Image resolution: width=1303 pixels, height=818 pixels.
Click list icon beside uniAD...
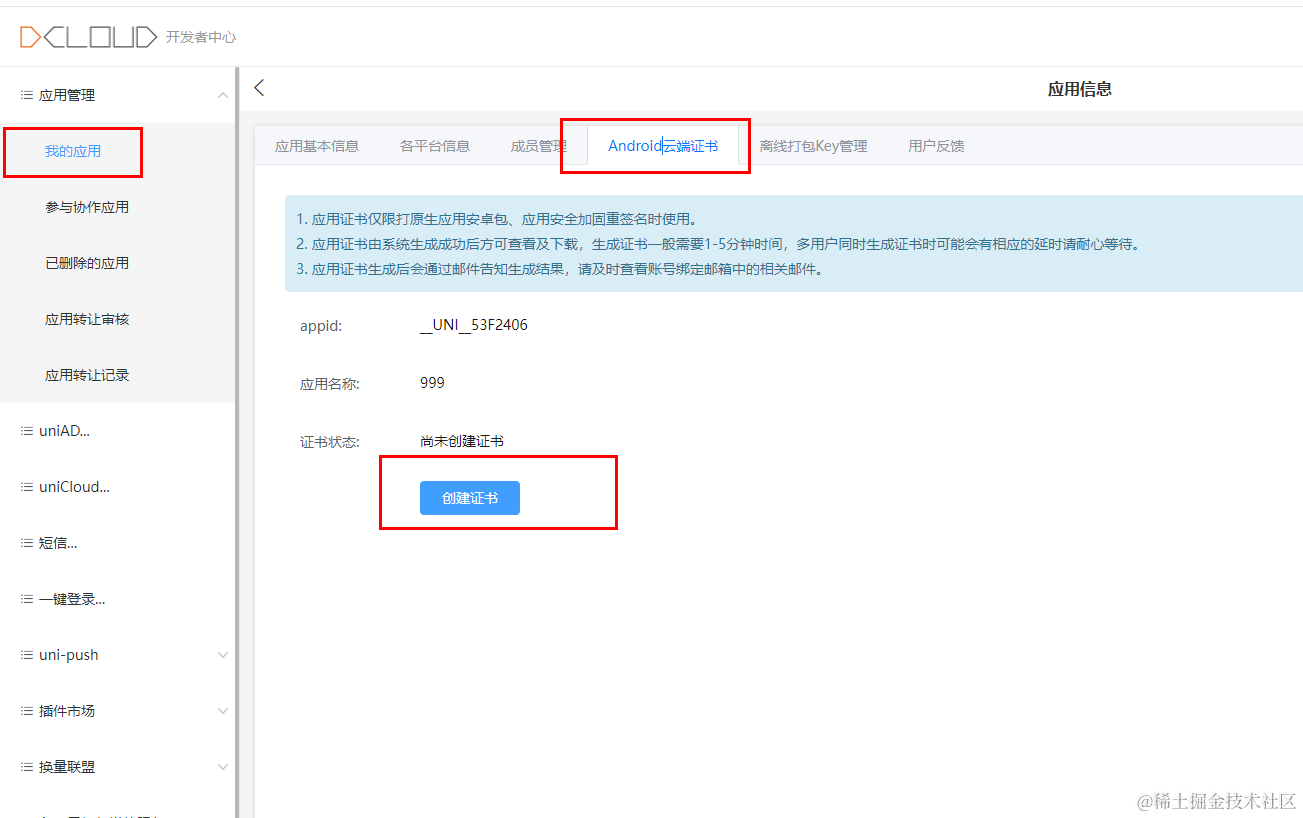[x=27, y=431]
